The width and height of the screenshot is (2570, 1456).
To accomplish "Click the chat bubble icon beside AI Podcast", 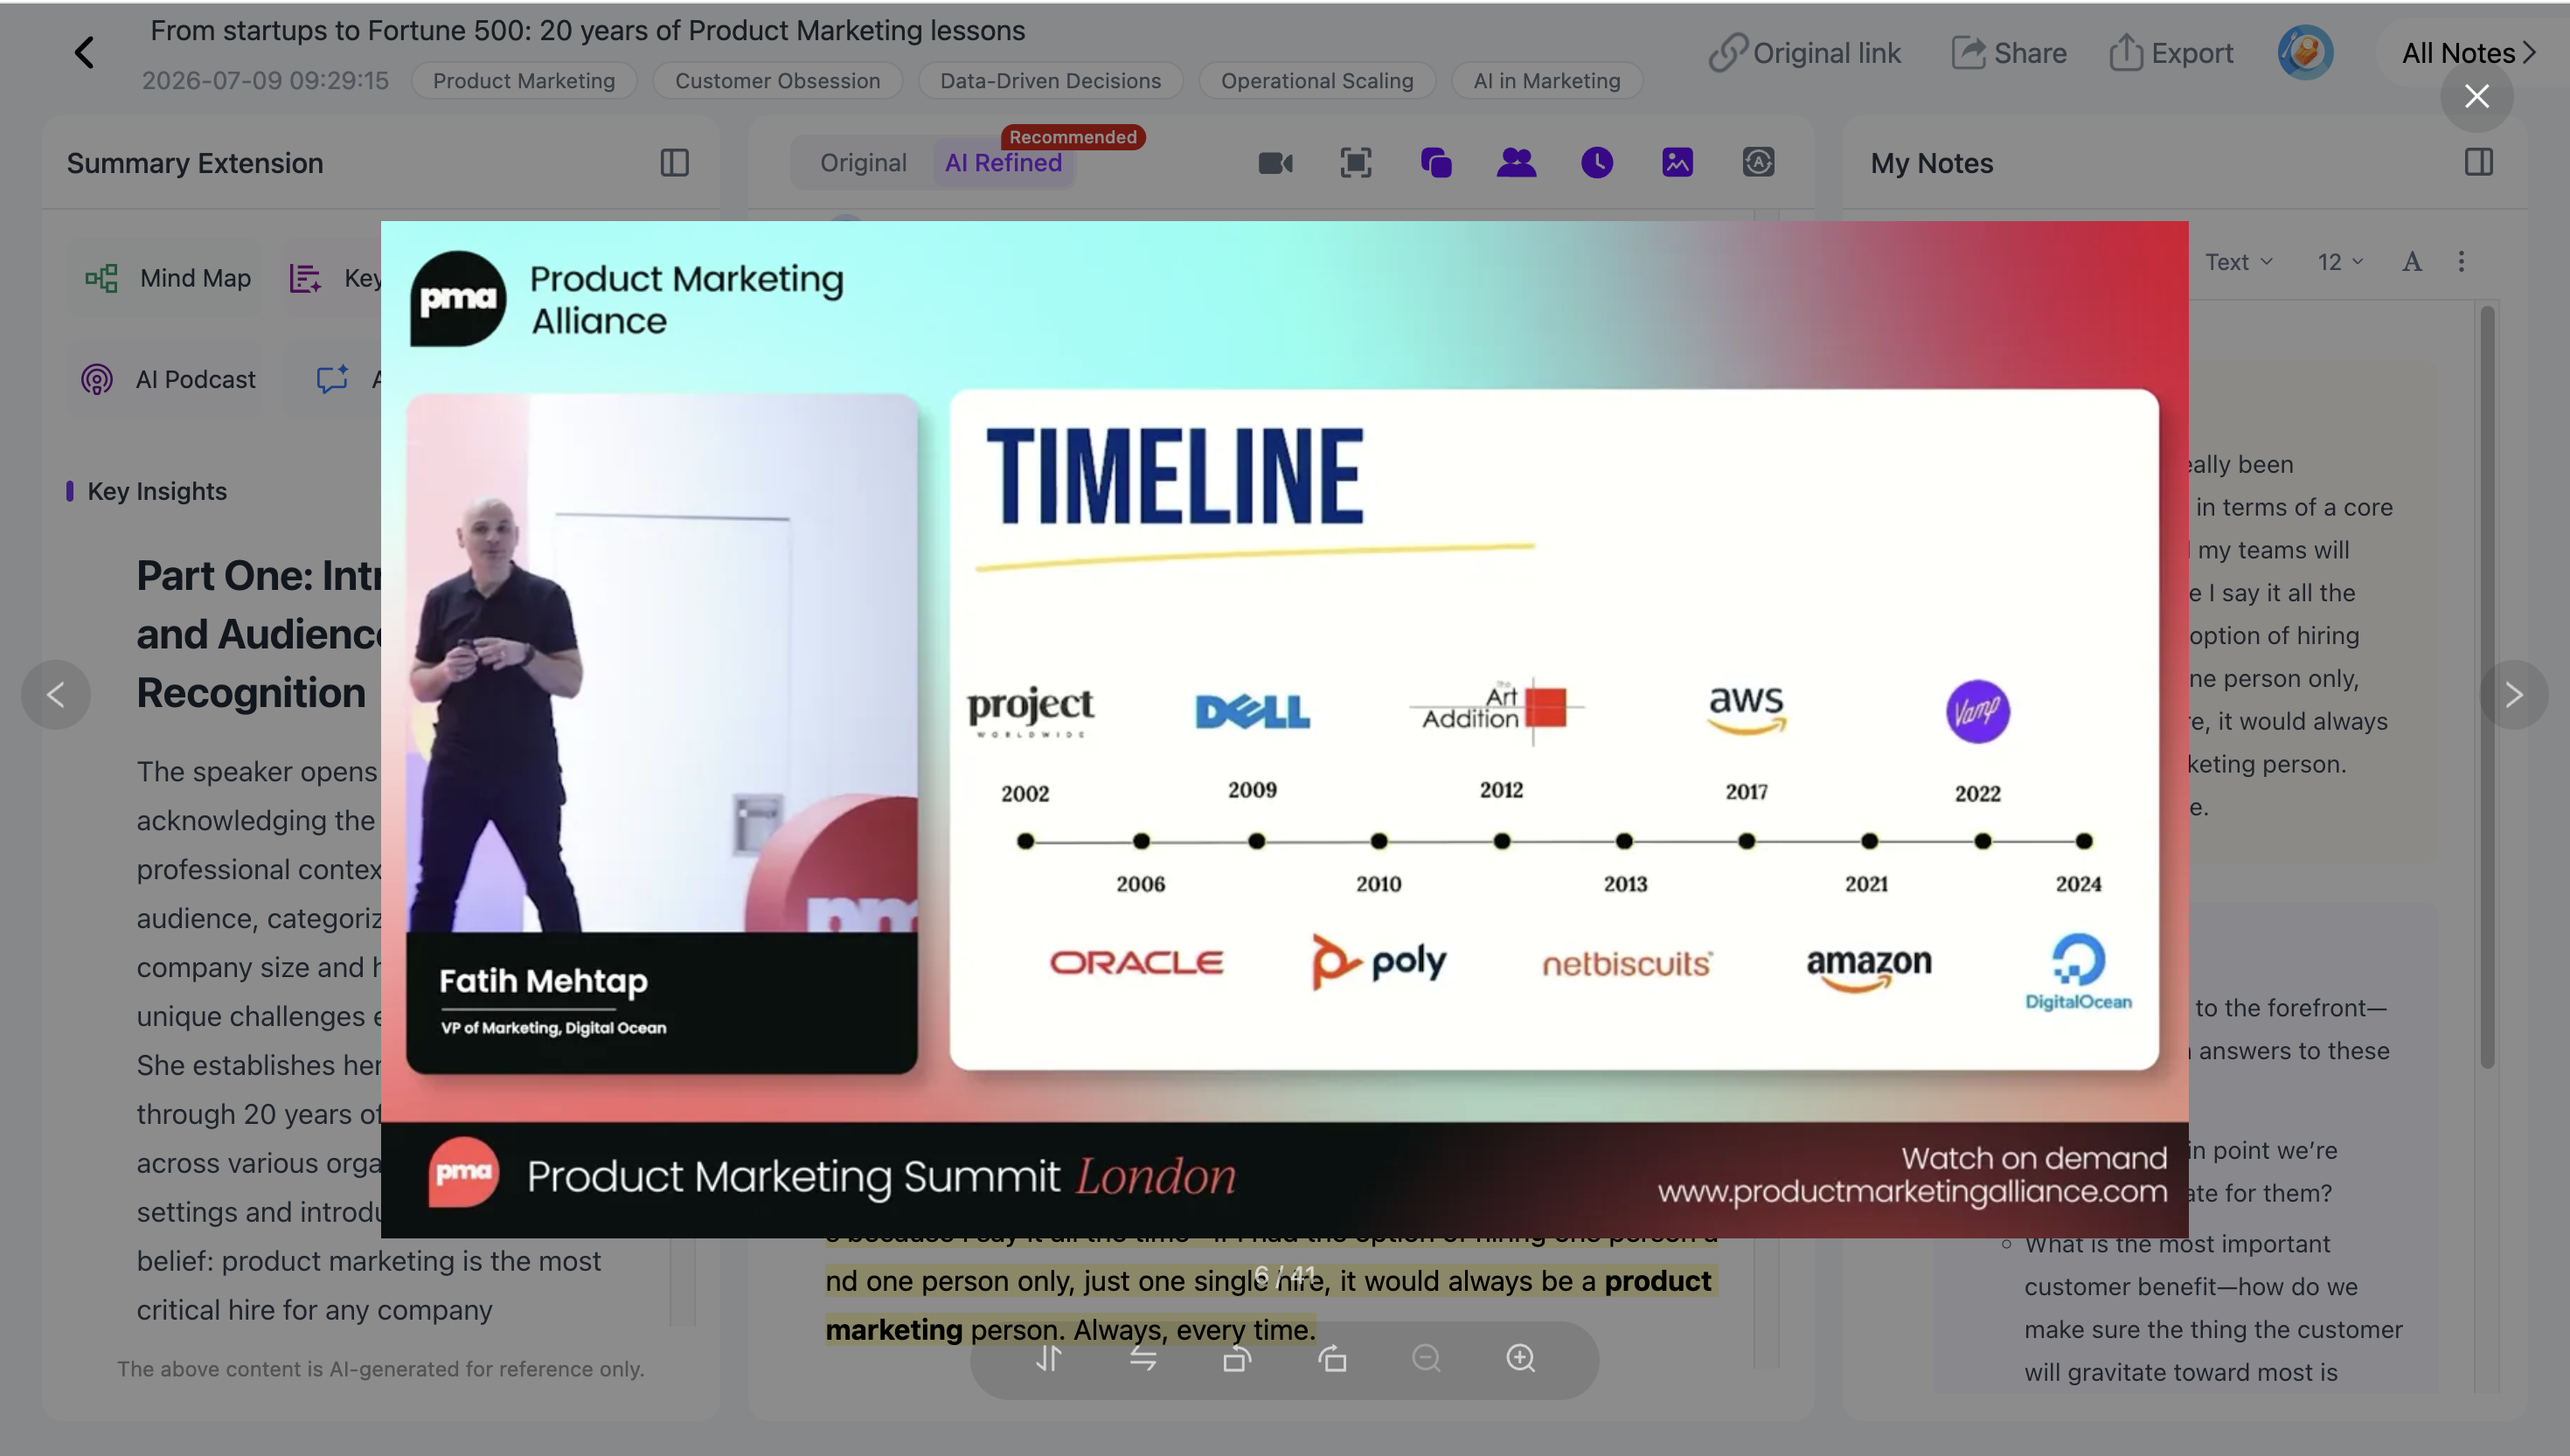I will [332, 380].
